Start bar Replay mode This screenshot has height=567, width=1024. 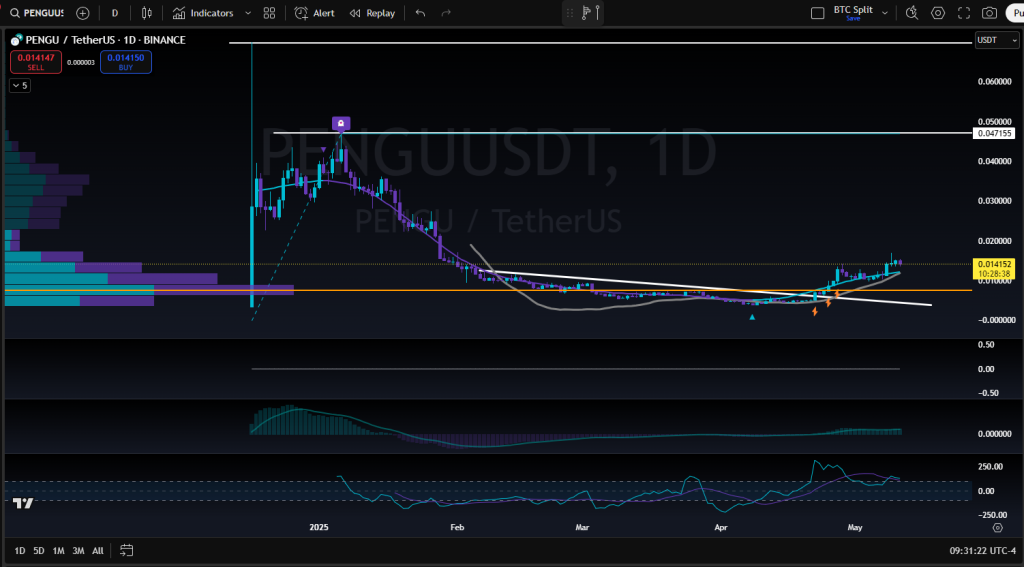pos(371,13)
